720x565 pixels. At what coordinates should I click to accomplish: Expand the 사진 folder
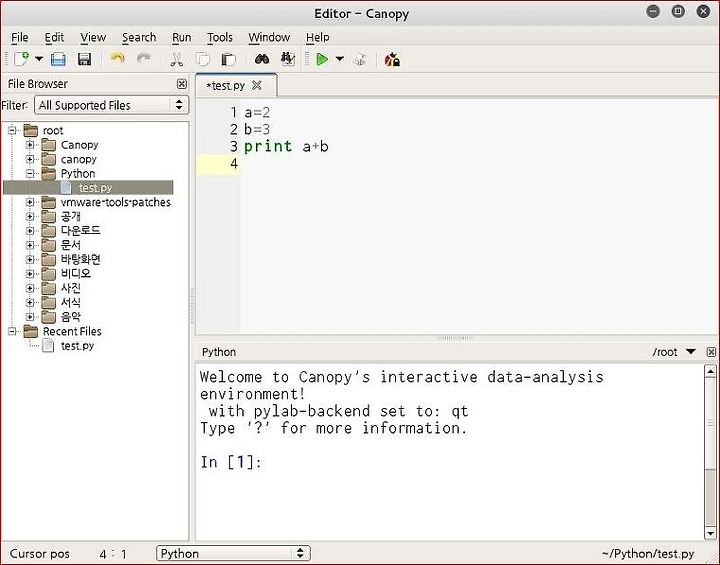click(x=30, y=288)
